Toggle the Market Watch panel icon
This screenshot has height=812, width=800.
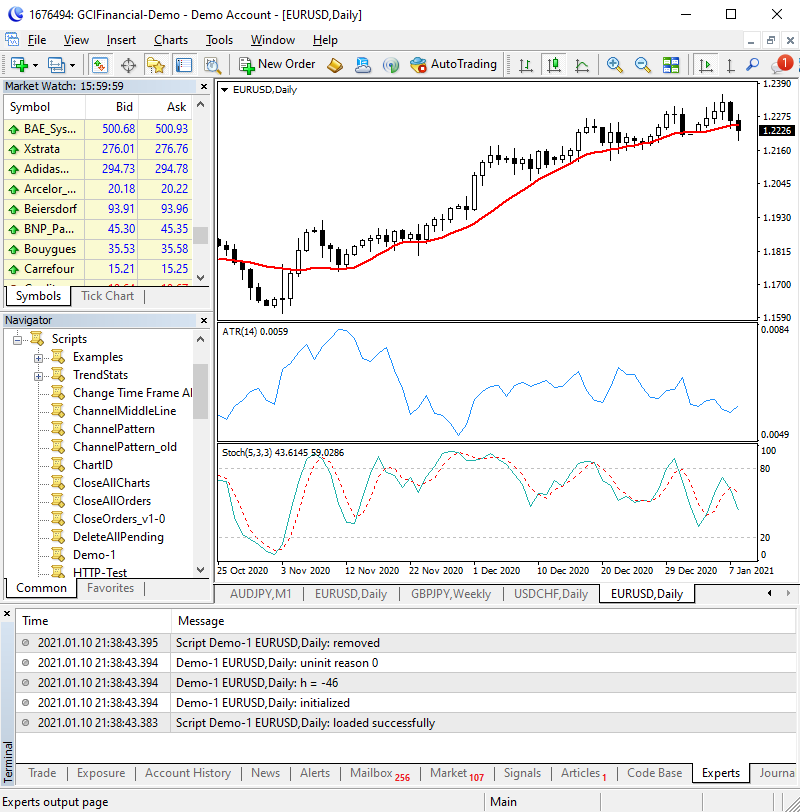[x=100, y=65]
